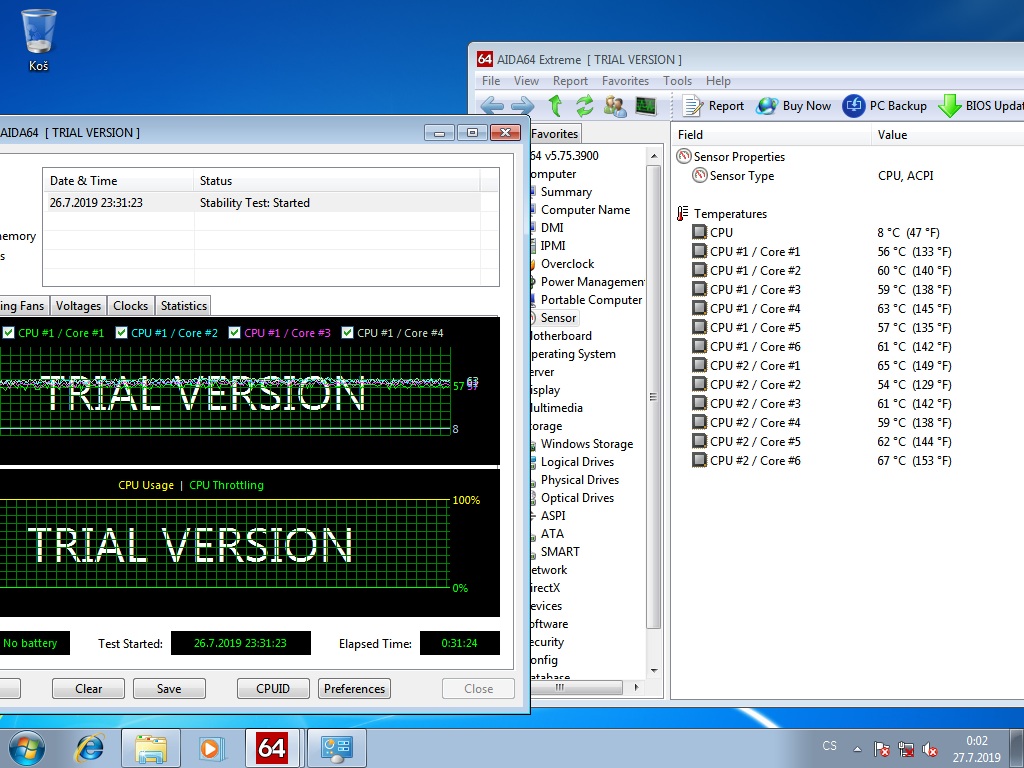This screenshot has height=768, width=1024.
Task: Uncheck CPU #1 / Core #1 graph checkbox
Action: (9, 333)
